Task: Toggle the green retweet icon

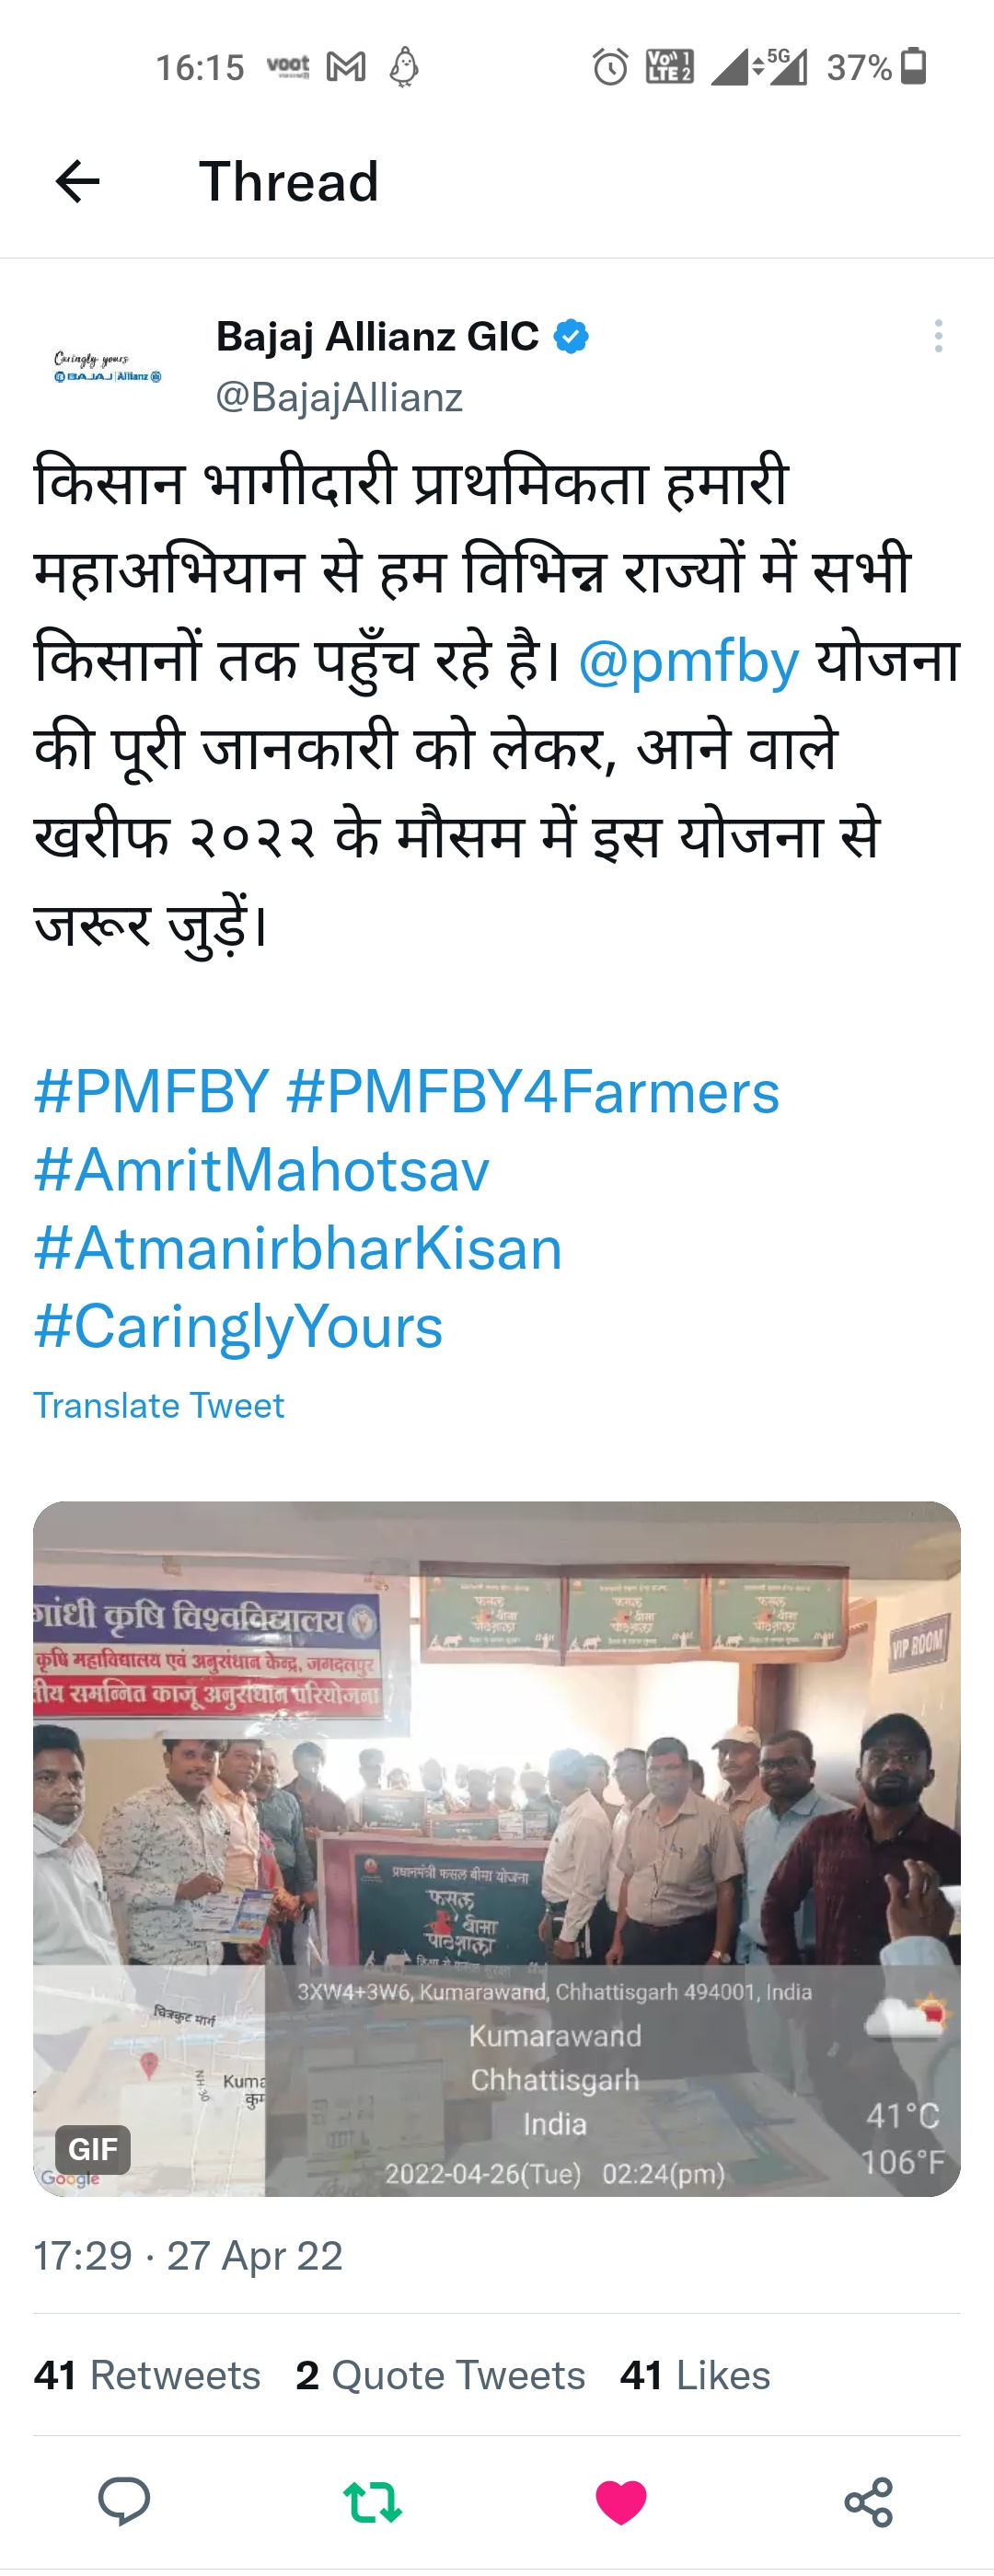Action: 372,2503
